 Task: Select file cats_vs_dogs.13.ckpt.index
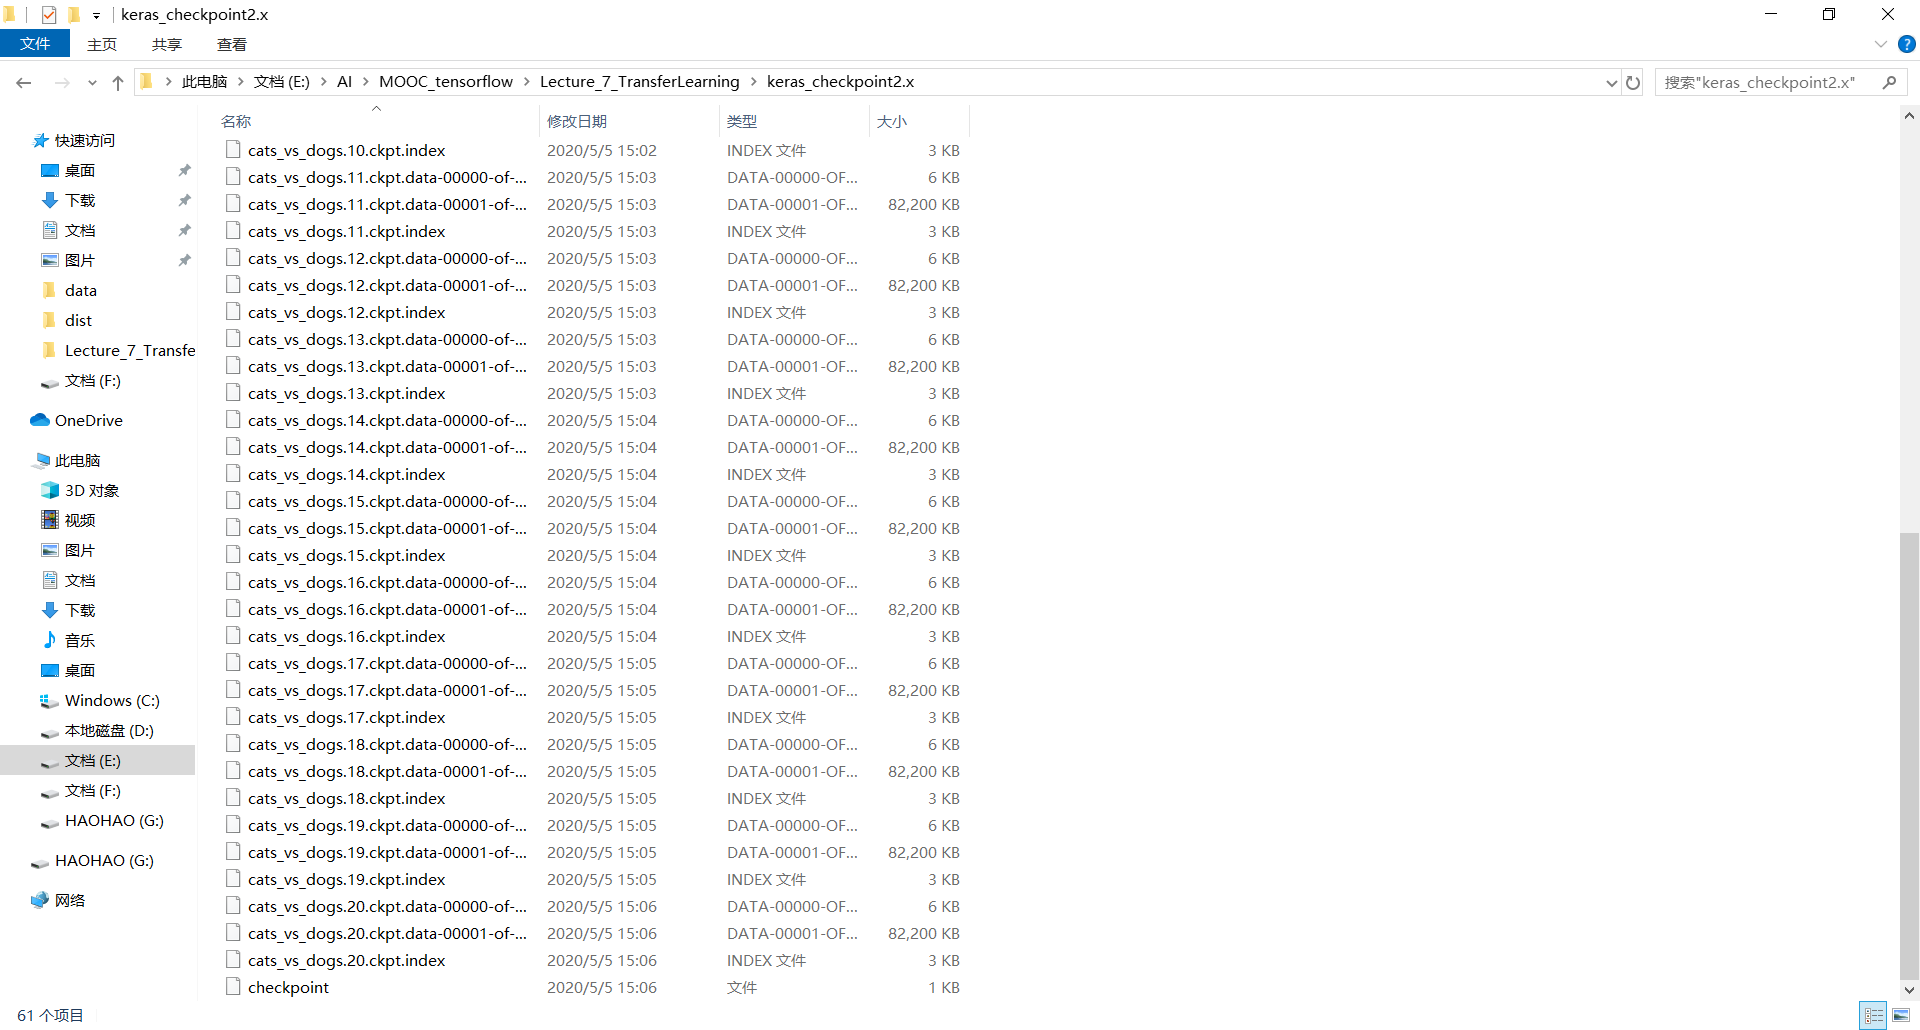[346, 393]
